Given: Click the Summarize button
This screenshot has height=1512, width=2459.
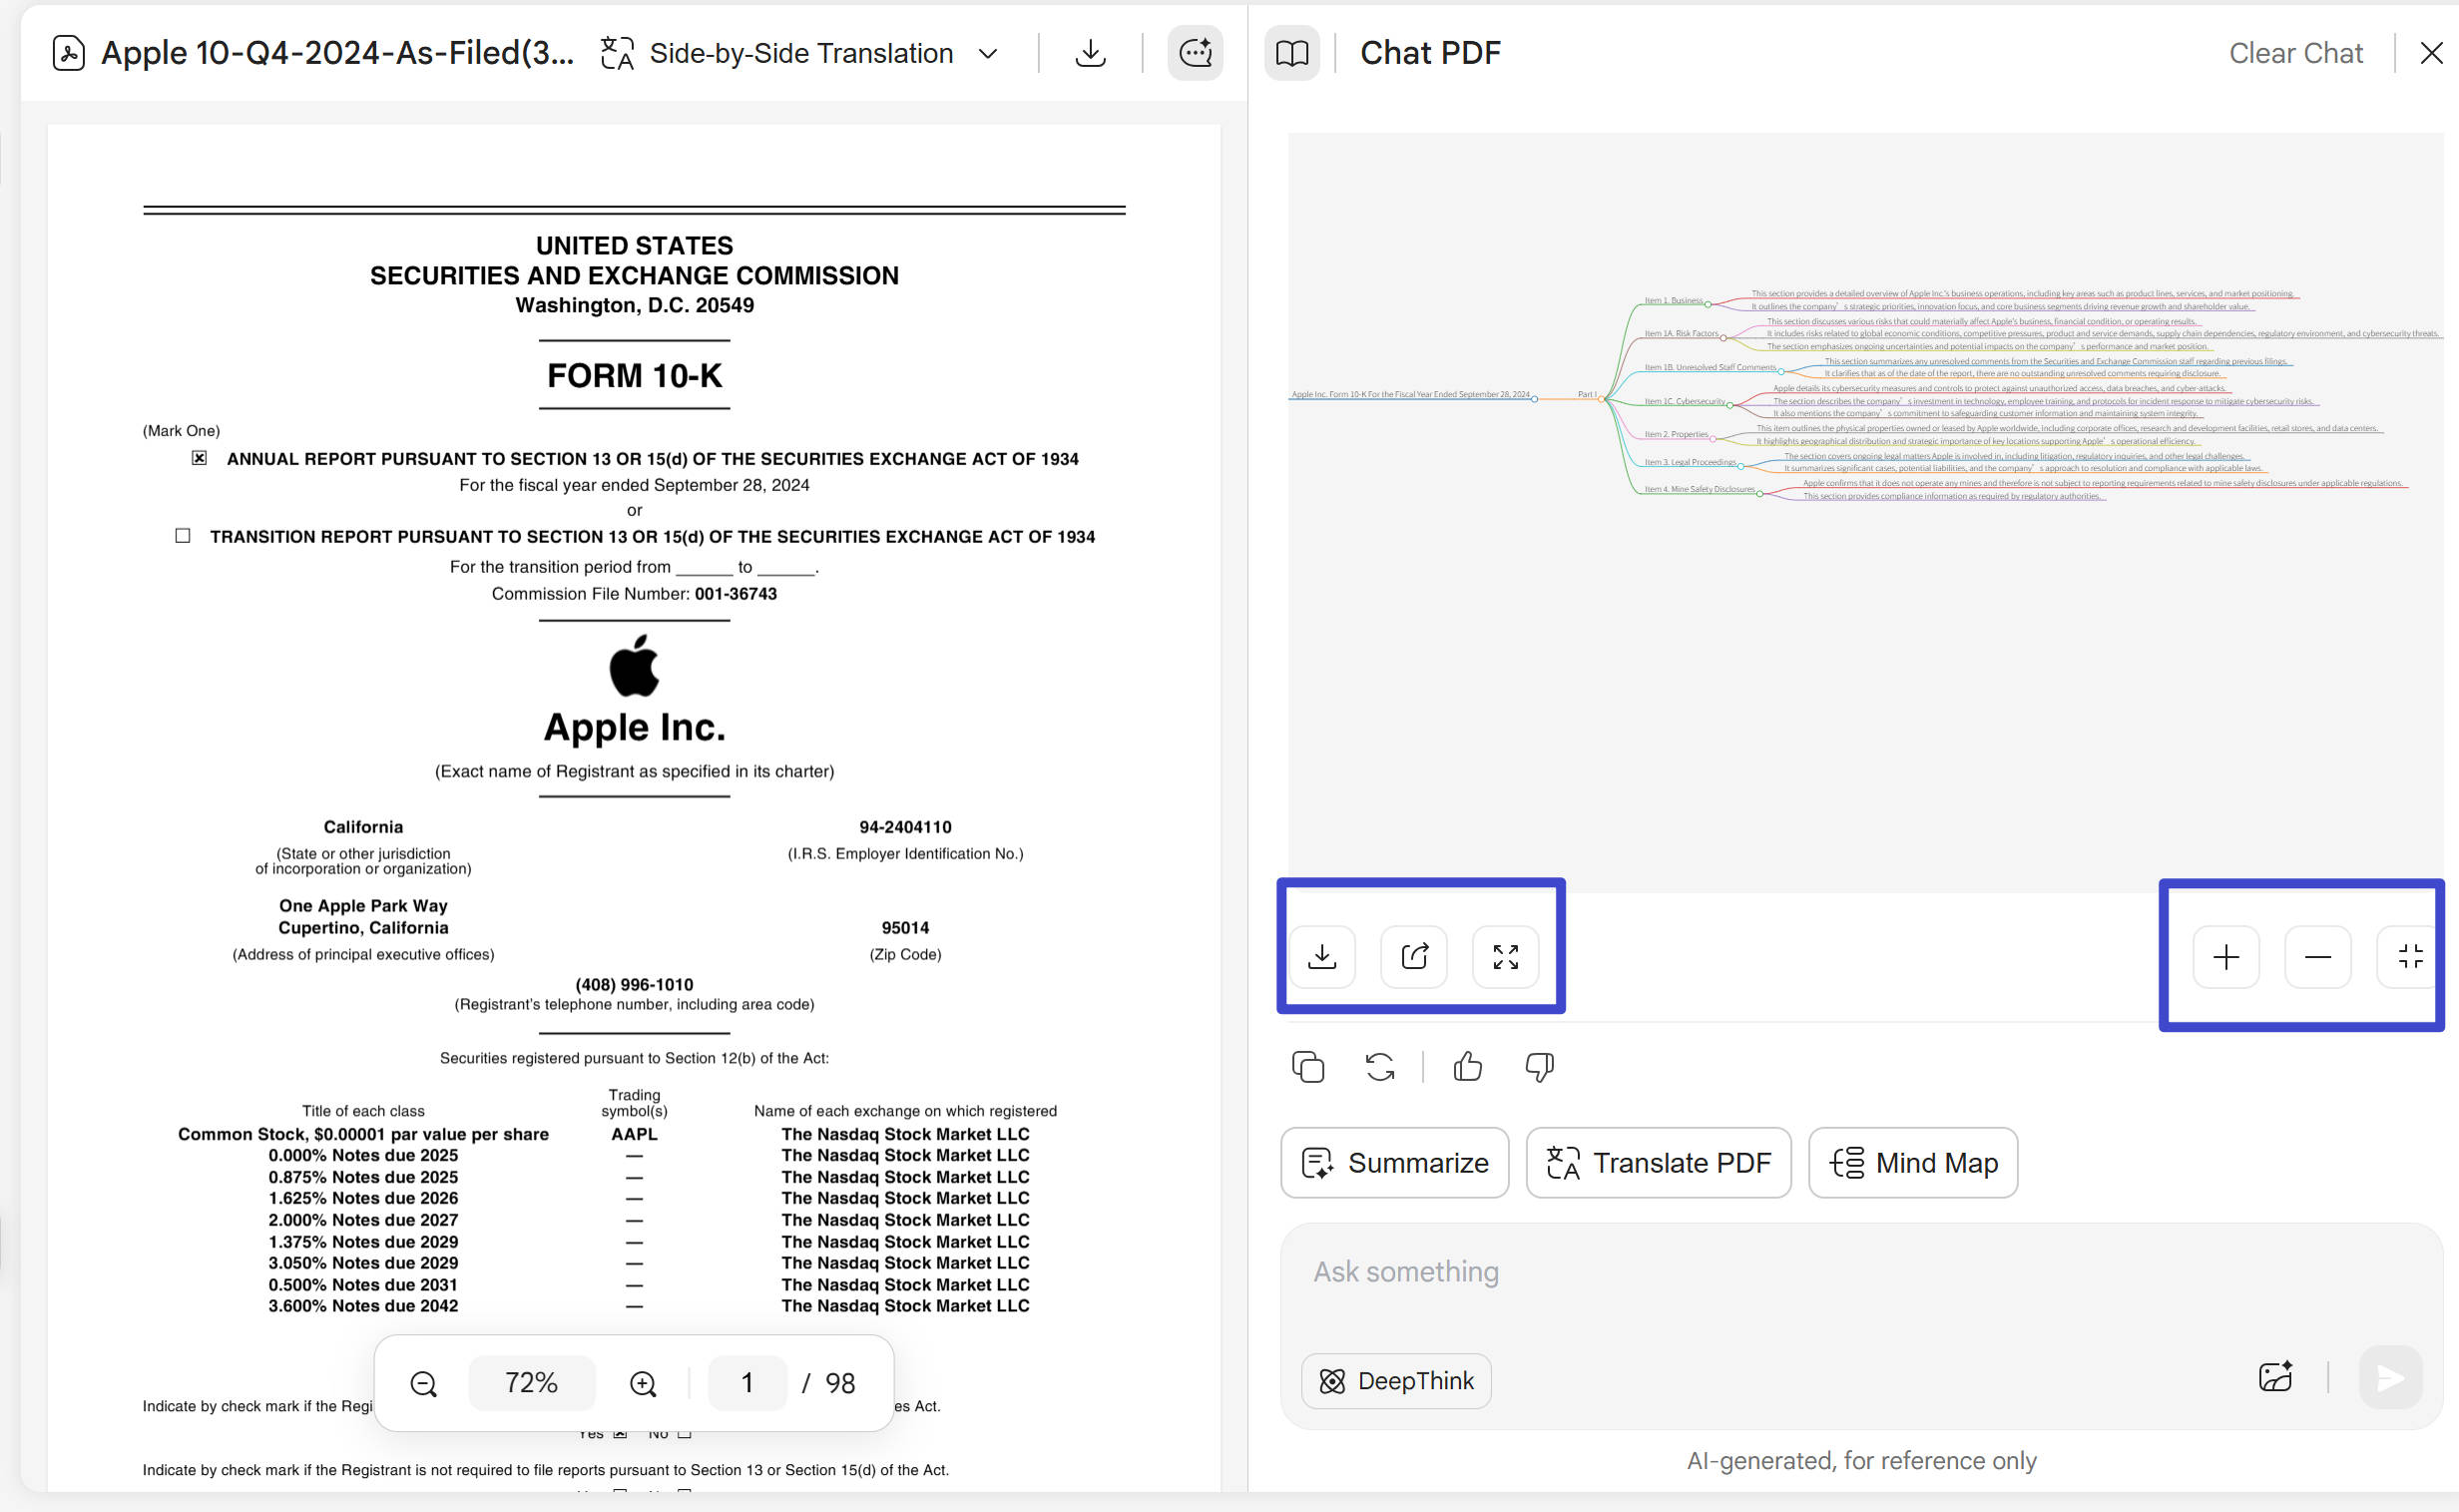Looking at the screenshot, I should tap(1395, 1163).
